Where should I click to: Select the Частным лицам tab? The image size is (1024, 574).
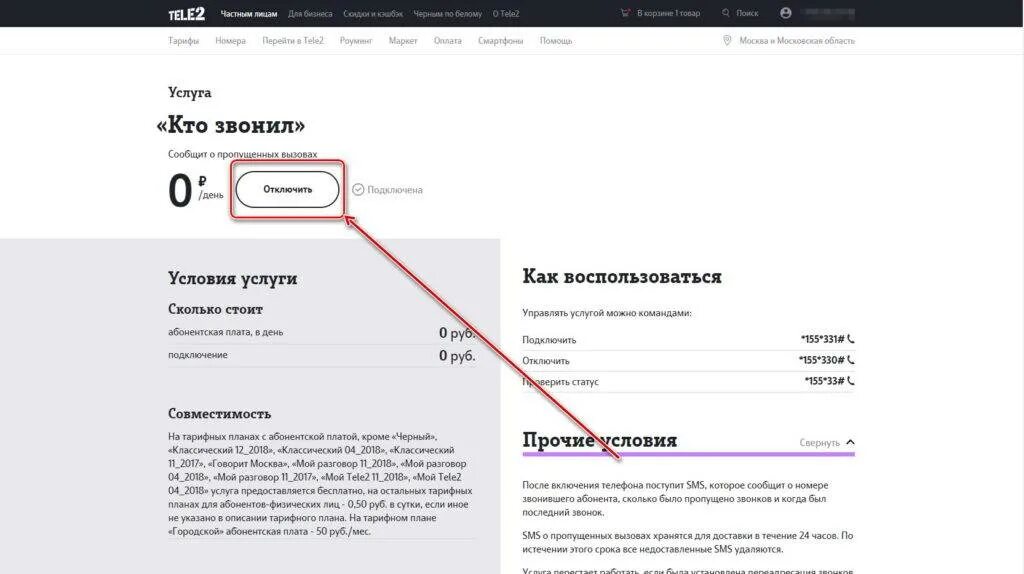coord(249,14)
